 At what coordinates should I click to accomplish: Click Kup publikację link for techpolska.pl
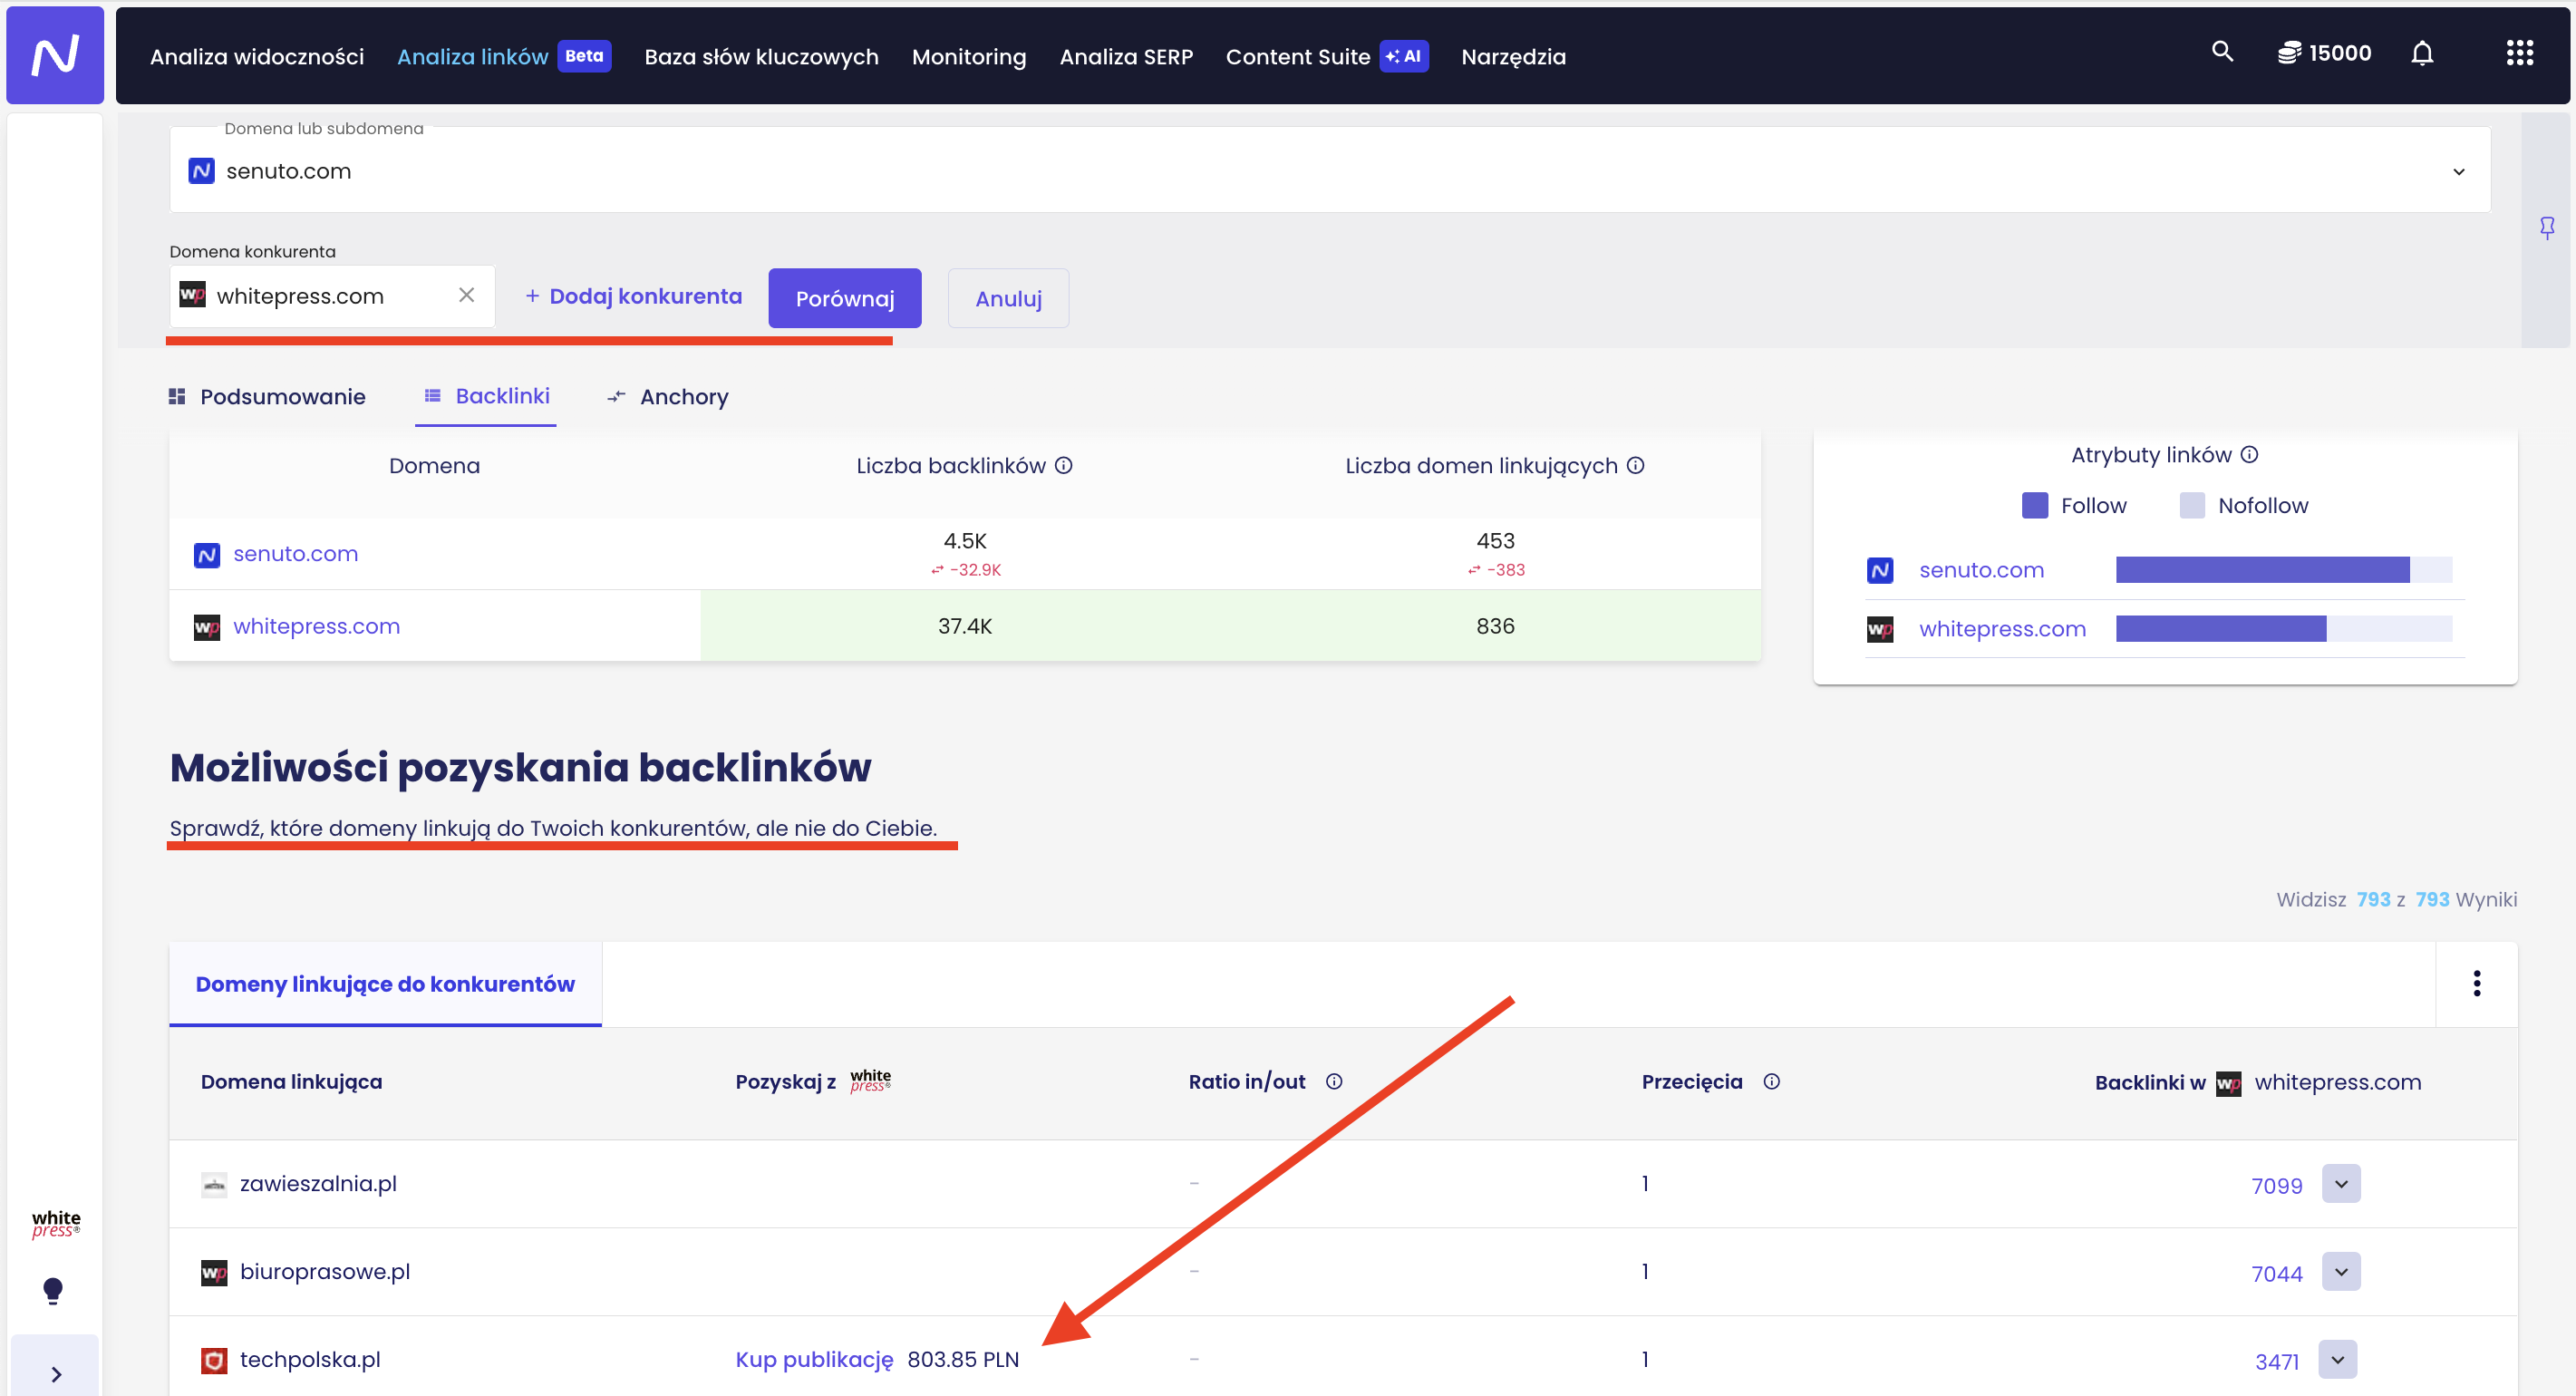pos(814,1359)
